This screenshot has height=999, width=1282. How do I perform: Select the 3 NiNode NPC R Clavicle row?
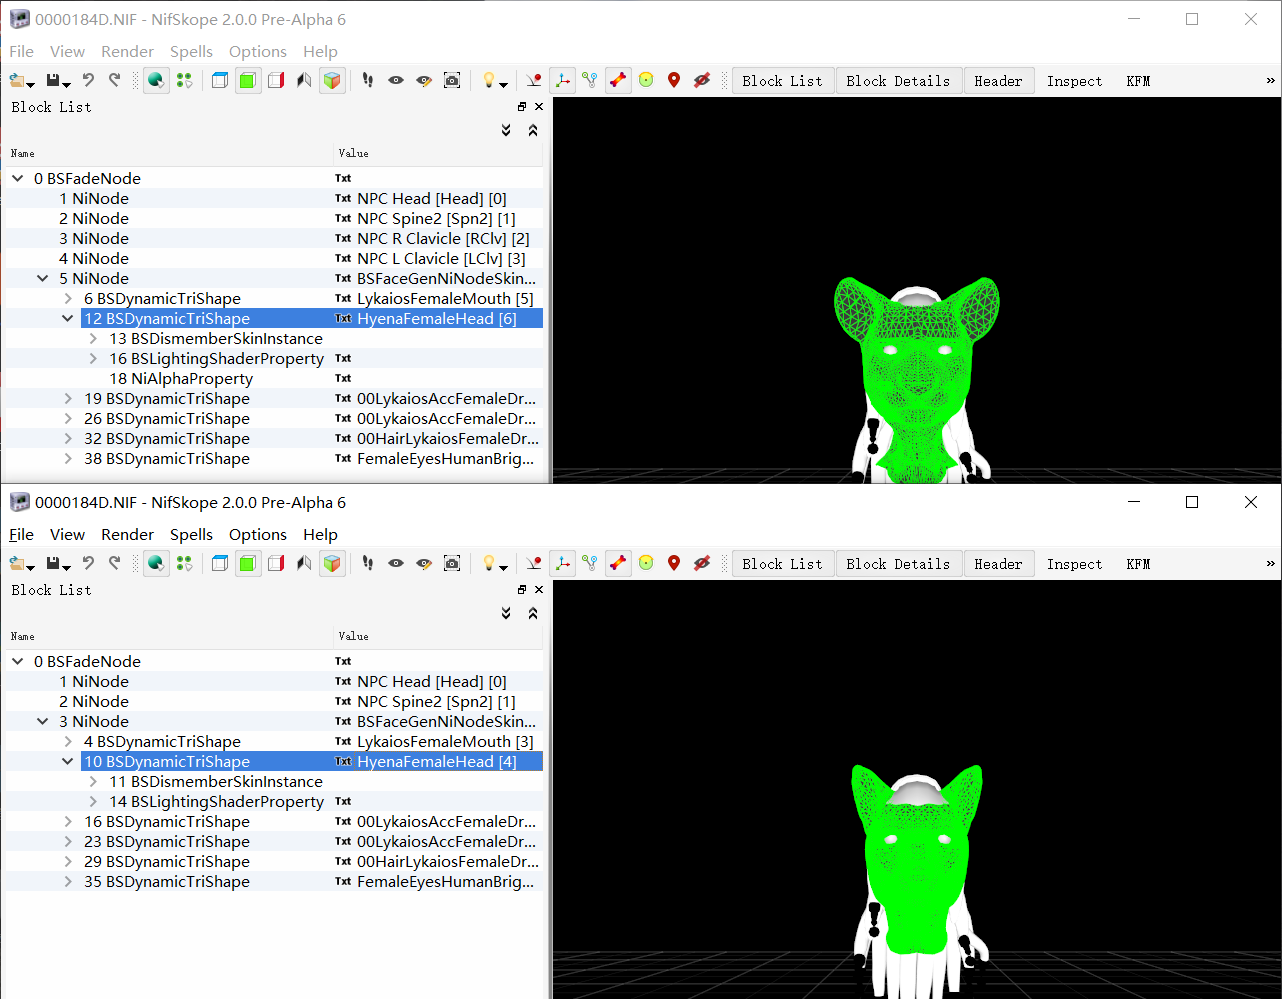pyautogui.click(x=273, y=239)
